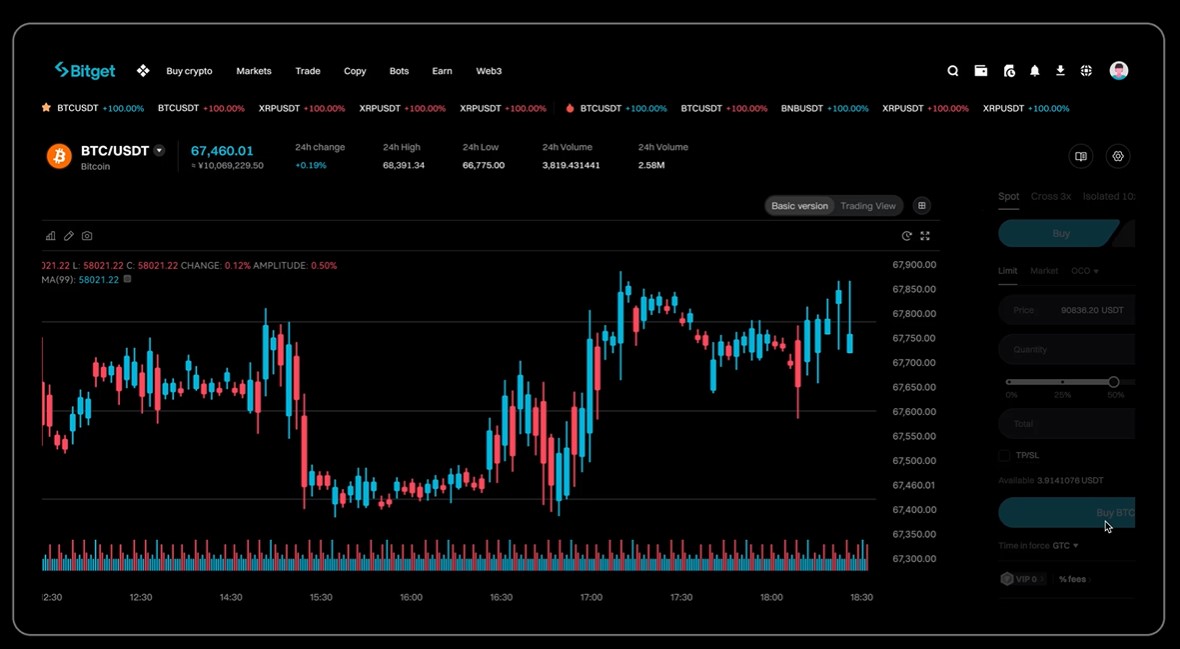Image resolution: width=1180 pixels, height=649 pixels.
Task: Click the +0.19% 24h change value
Action: [x=311, y=165]
